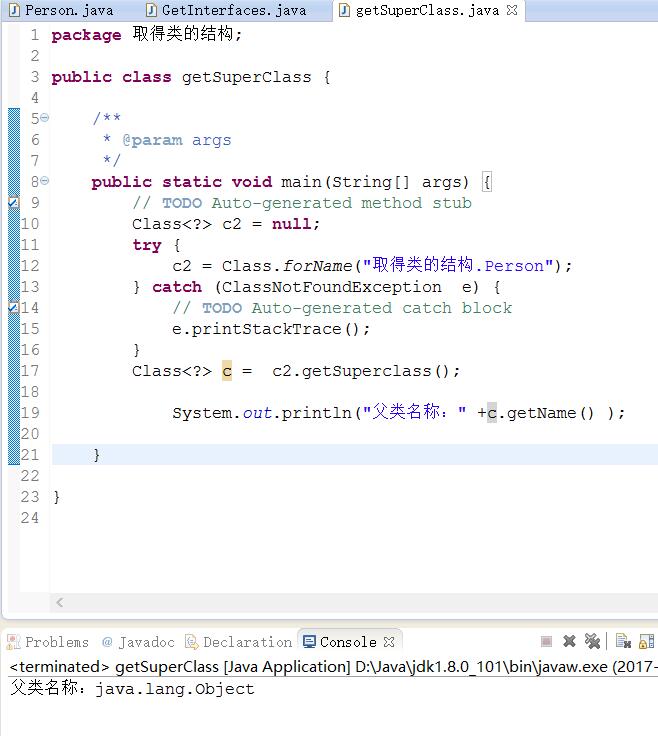Click the 'try' keyword on line 11

(147, 245)
